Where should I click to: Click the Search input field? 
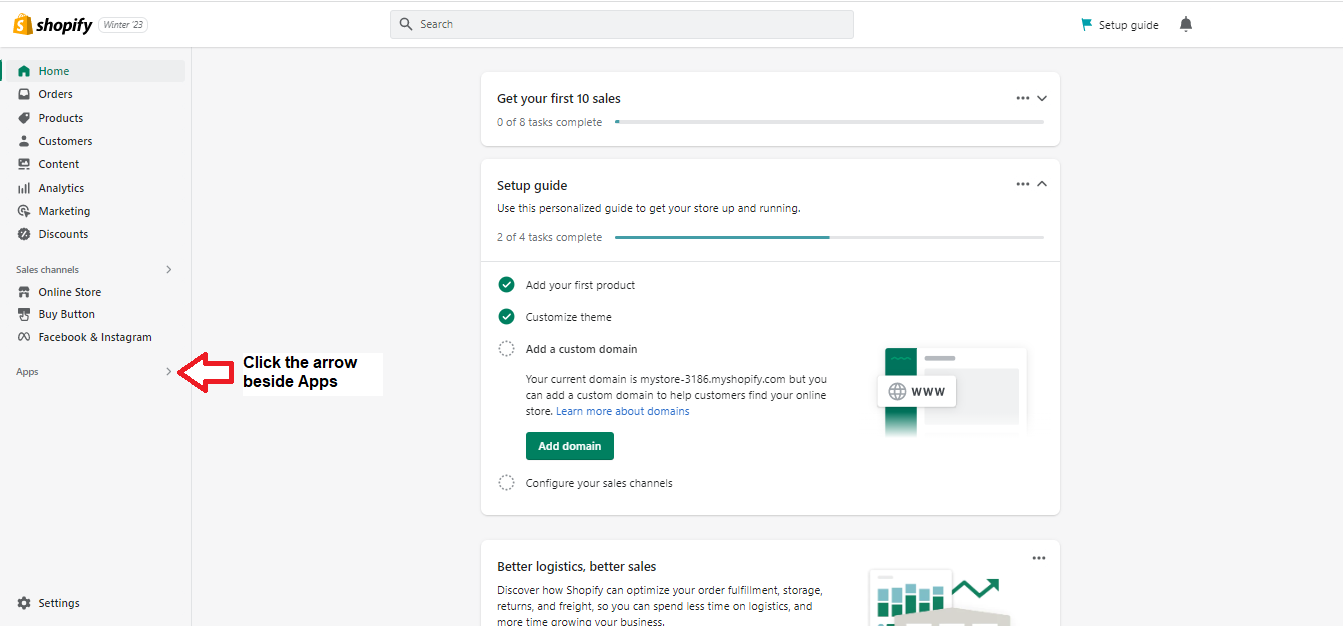tap(622, 24)
